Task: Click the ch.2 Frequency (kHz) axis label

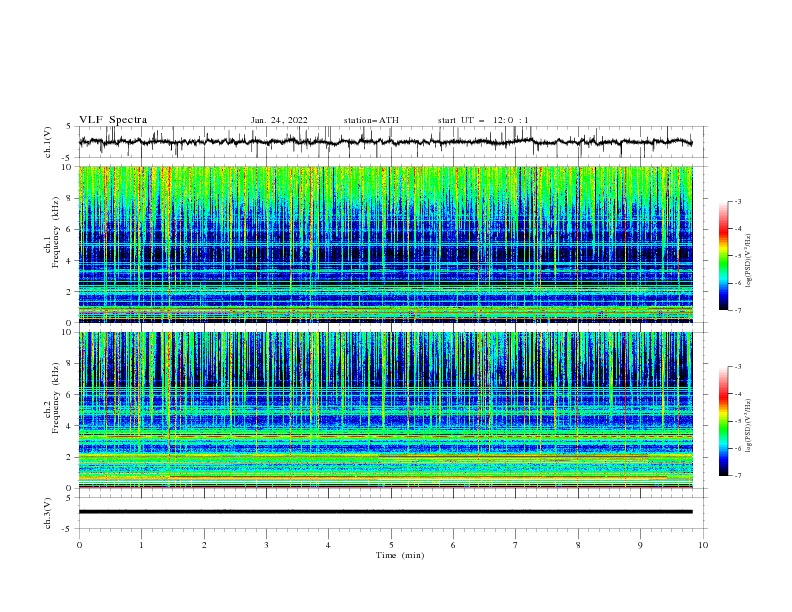Action: click(x=52, y=398)
